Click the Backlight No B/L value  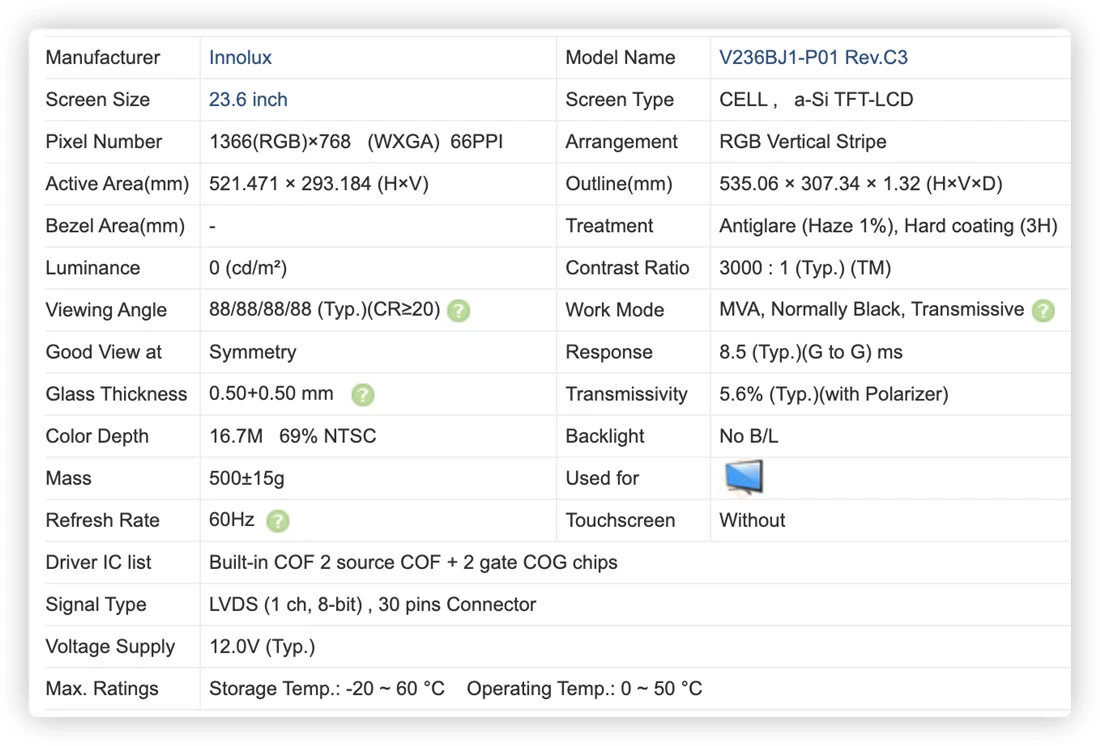coord(749,437)
